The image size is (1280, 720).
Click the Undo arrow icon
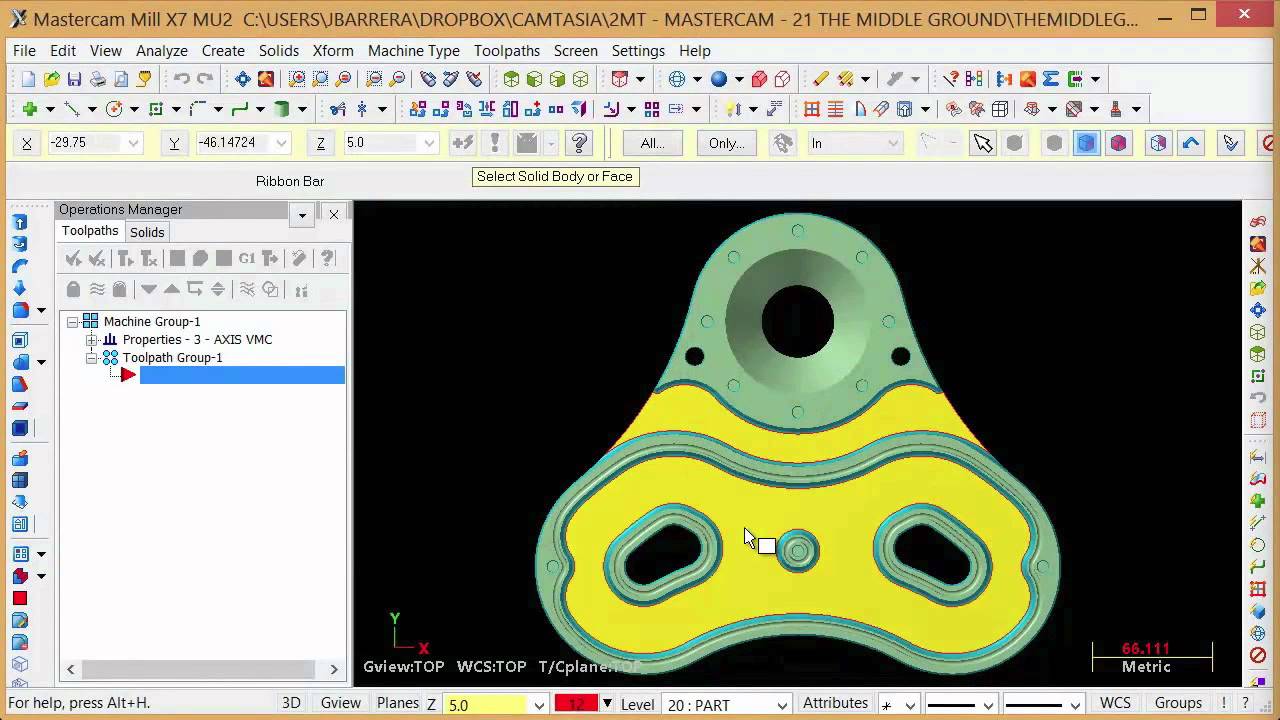coord(182,79)
